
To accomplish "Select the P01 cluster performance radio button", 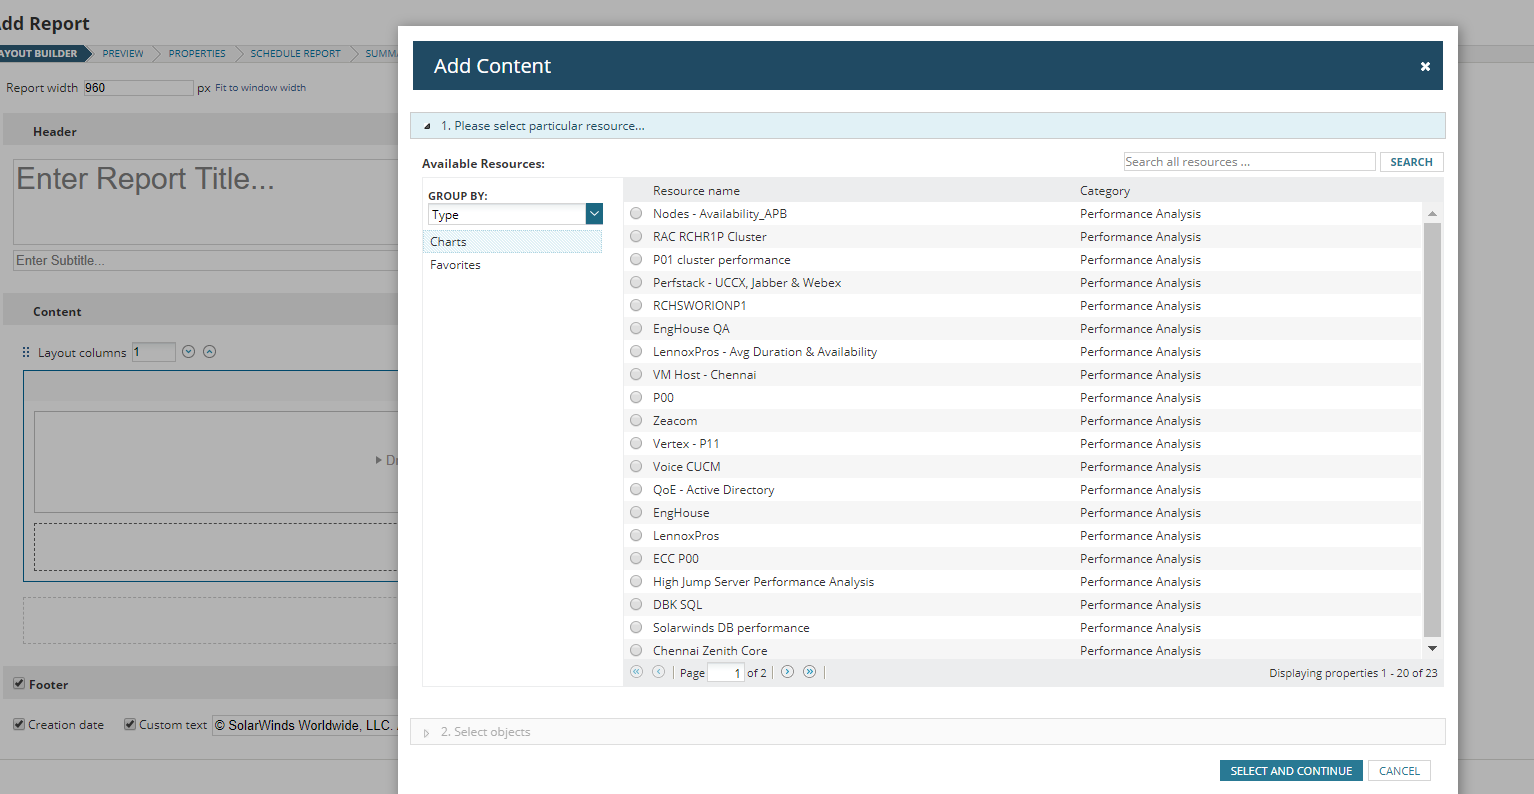I will pyautogui.click(x=636, y=259).
